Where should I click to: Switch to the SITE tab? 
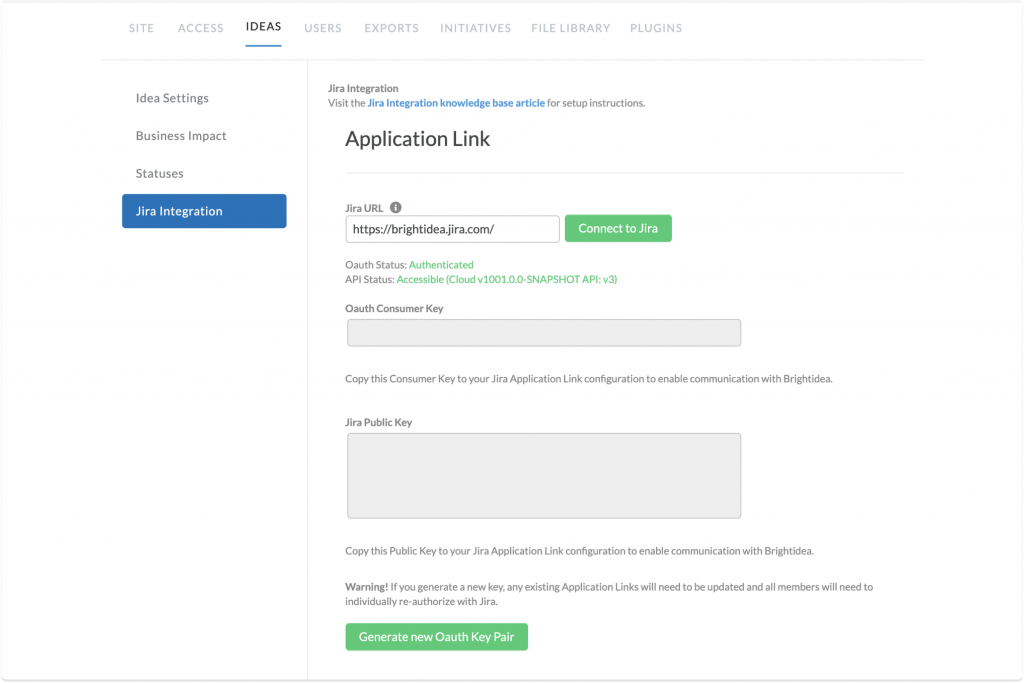tap(141, 28)
